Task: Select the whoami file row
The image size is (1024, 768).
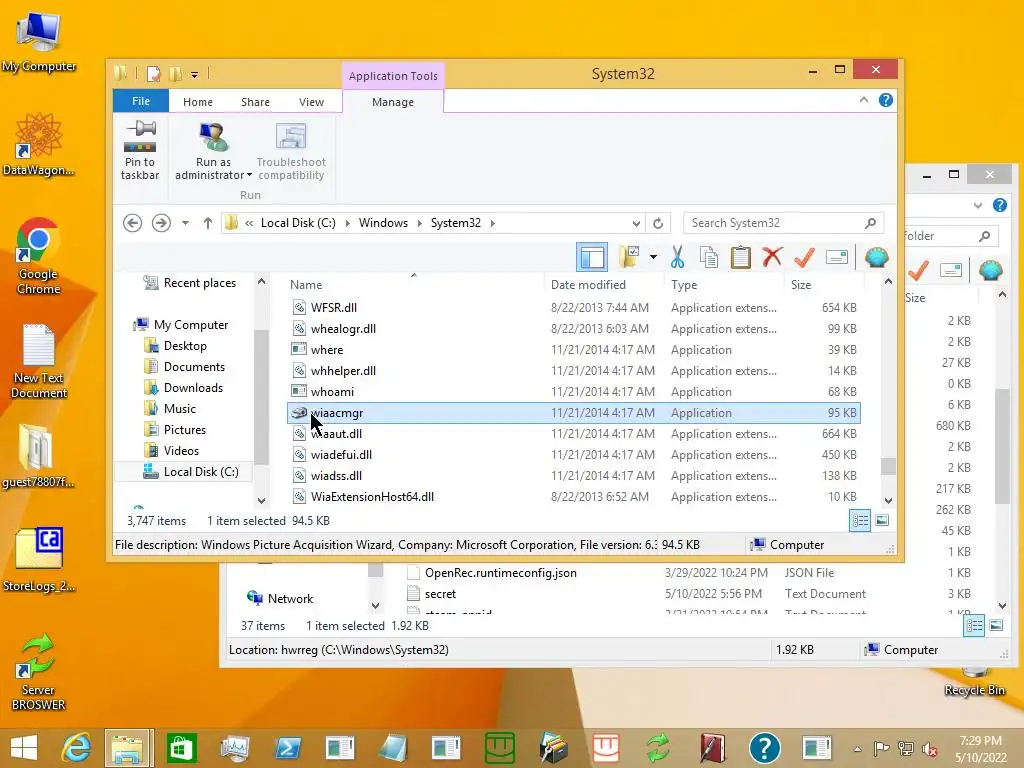Action: click(x=573, y=392)
